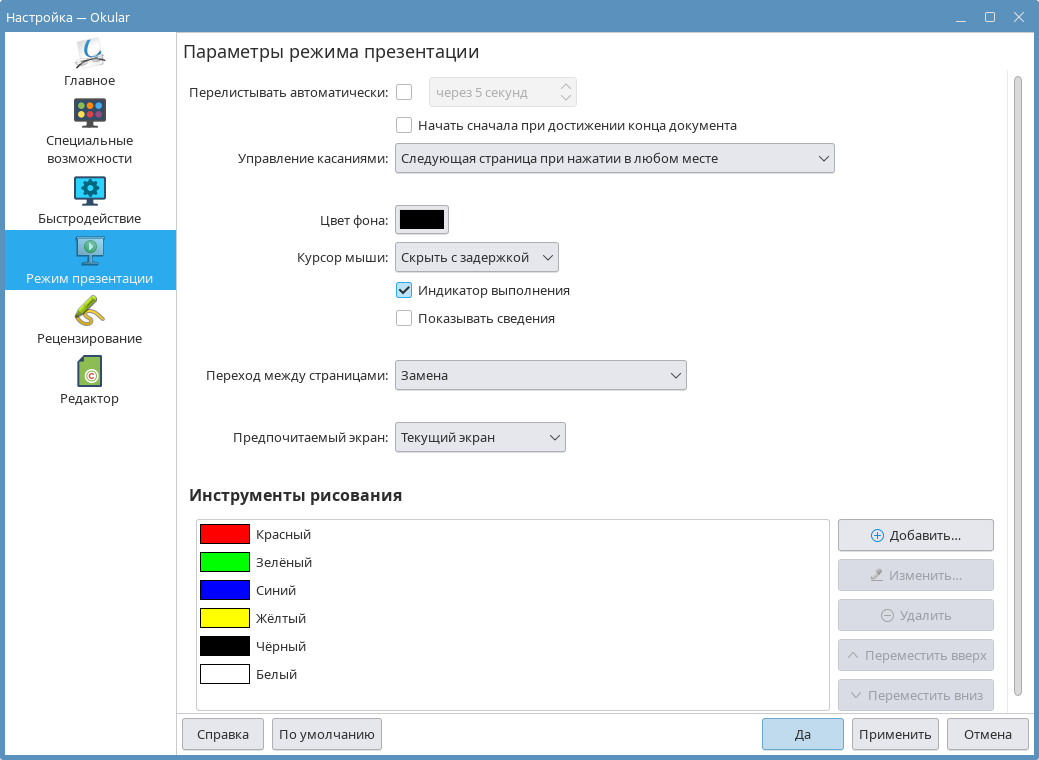Screen dimensions: 1039x760
Task: Click the Добавить drawing tool button
Action: coord(915,535)
